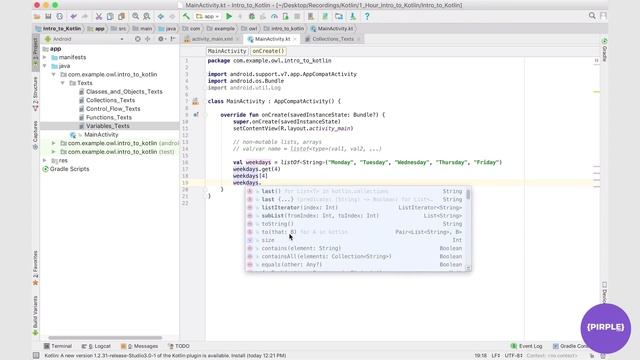Click the Synchronize toolbar icon
640x360 pixels.
[x=60, y=16]
